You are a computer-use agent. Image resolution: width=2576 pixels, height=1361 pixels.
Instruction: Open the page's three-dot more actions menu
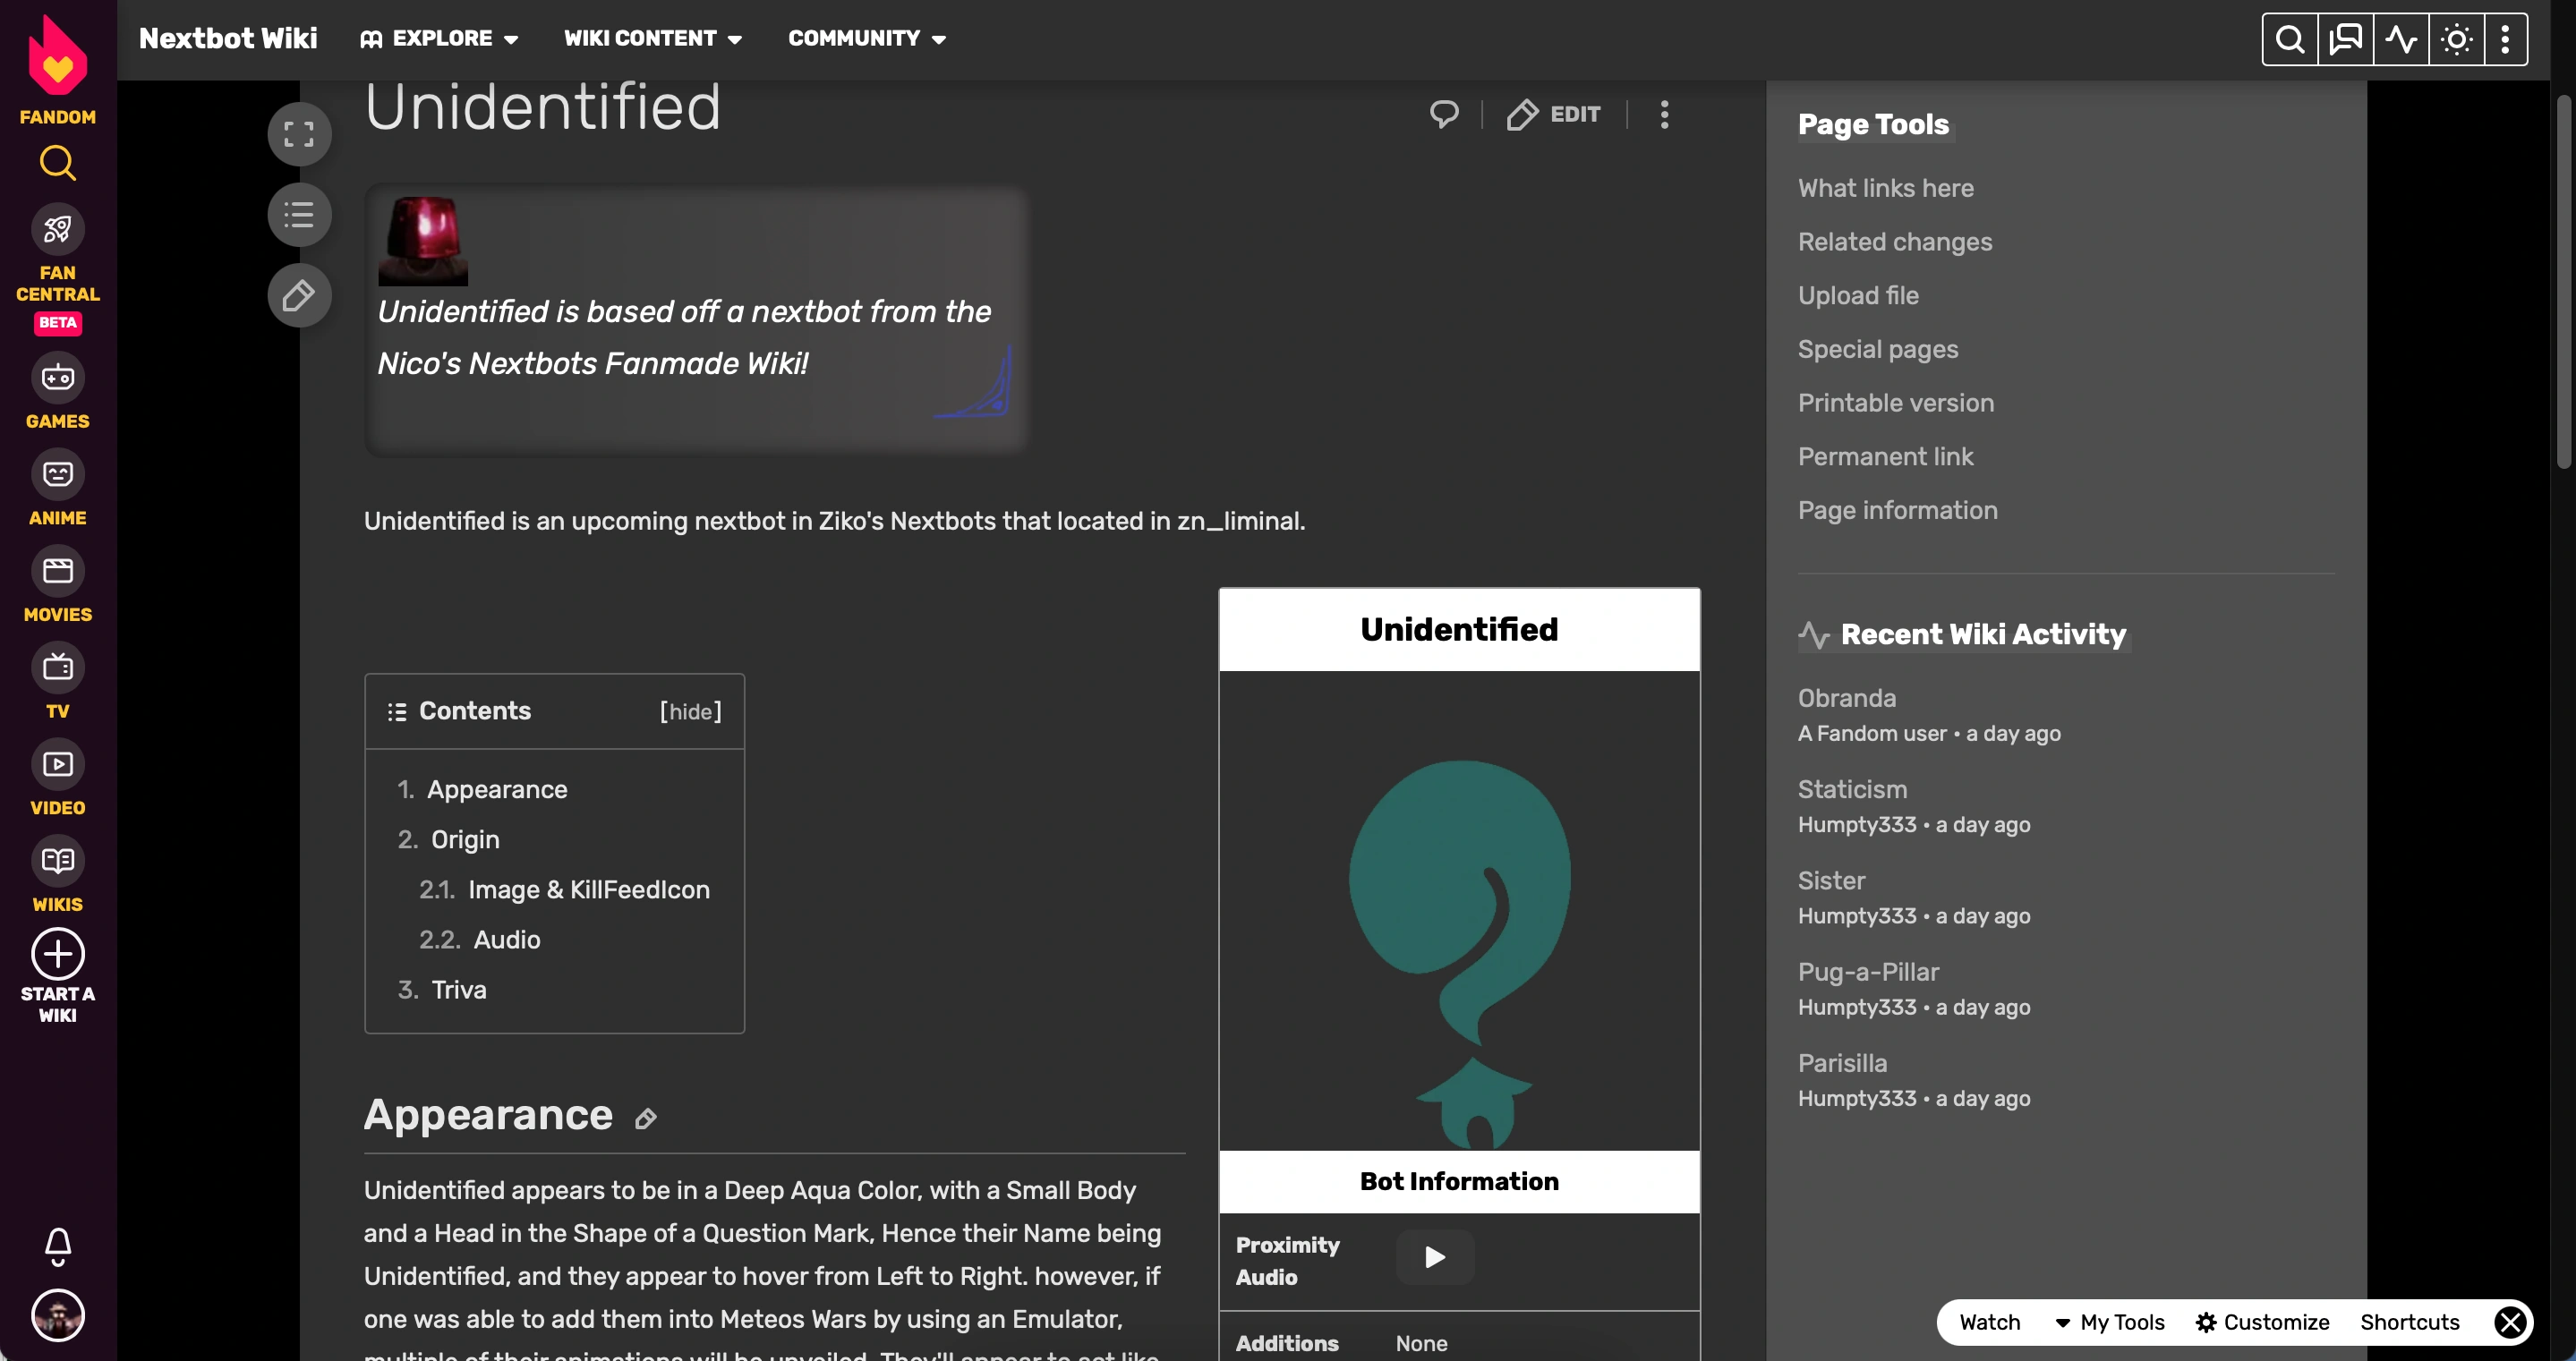pos(1664,114)
